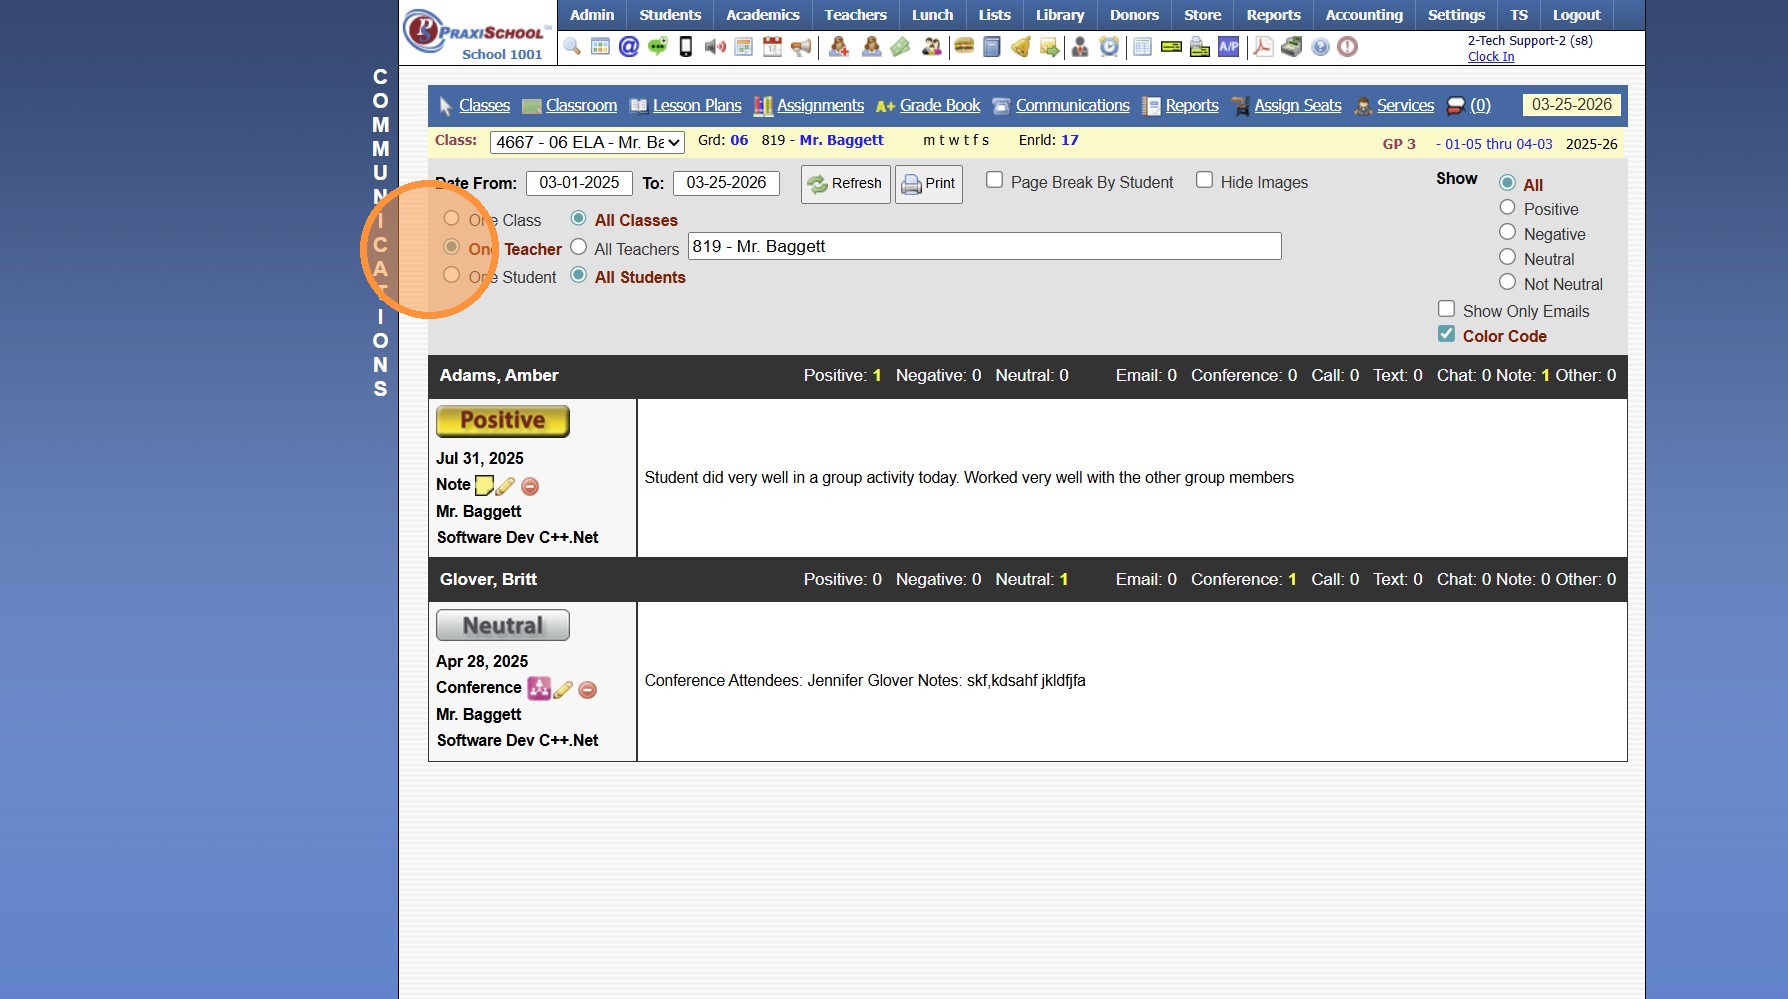Edit Britt Glover's conference with pencil icon
Image resolution: width=1788 pixels, height=999 pixels.
coord(563,689)
